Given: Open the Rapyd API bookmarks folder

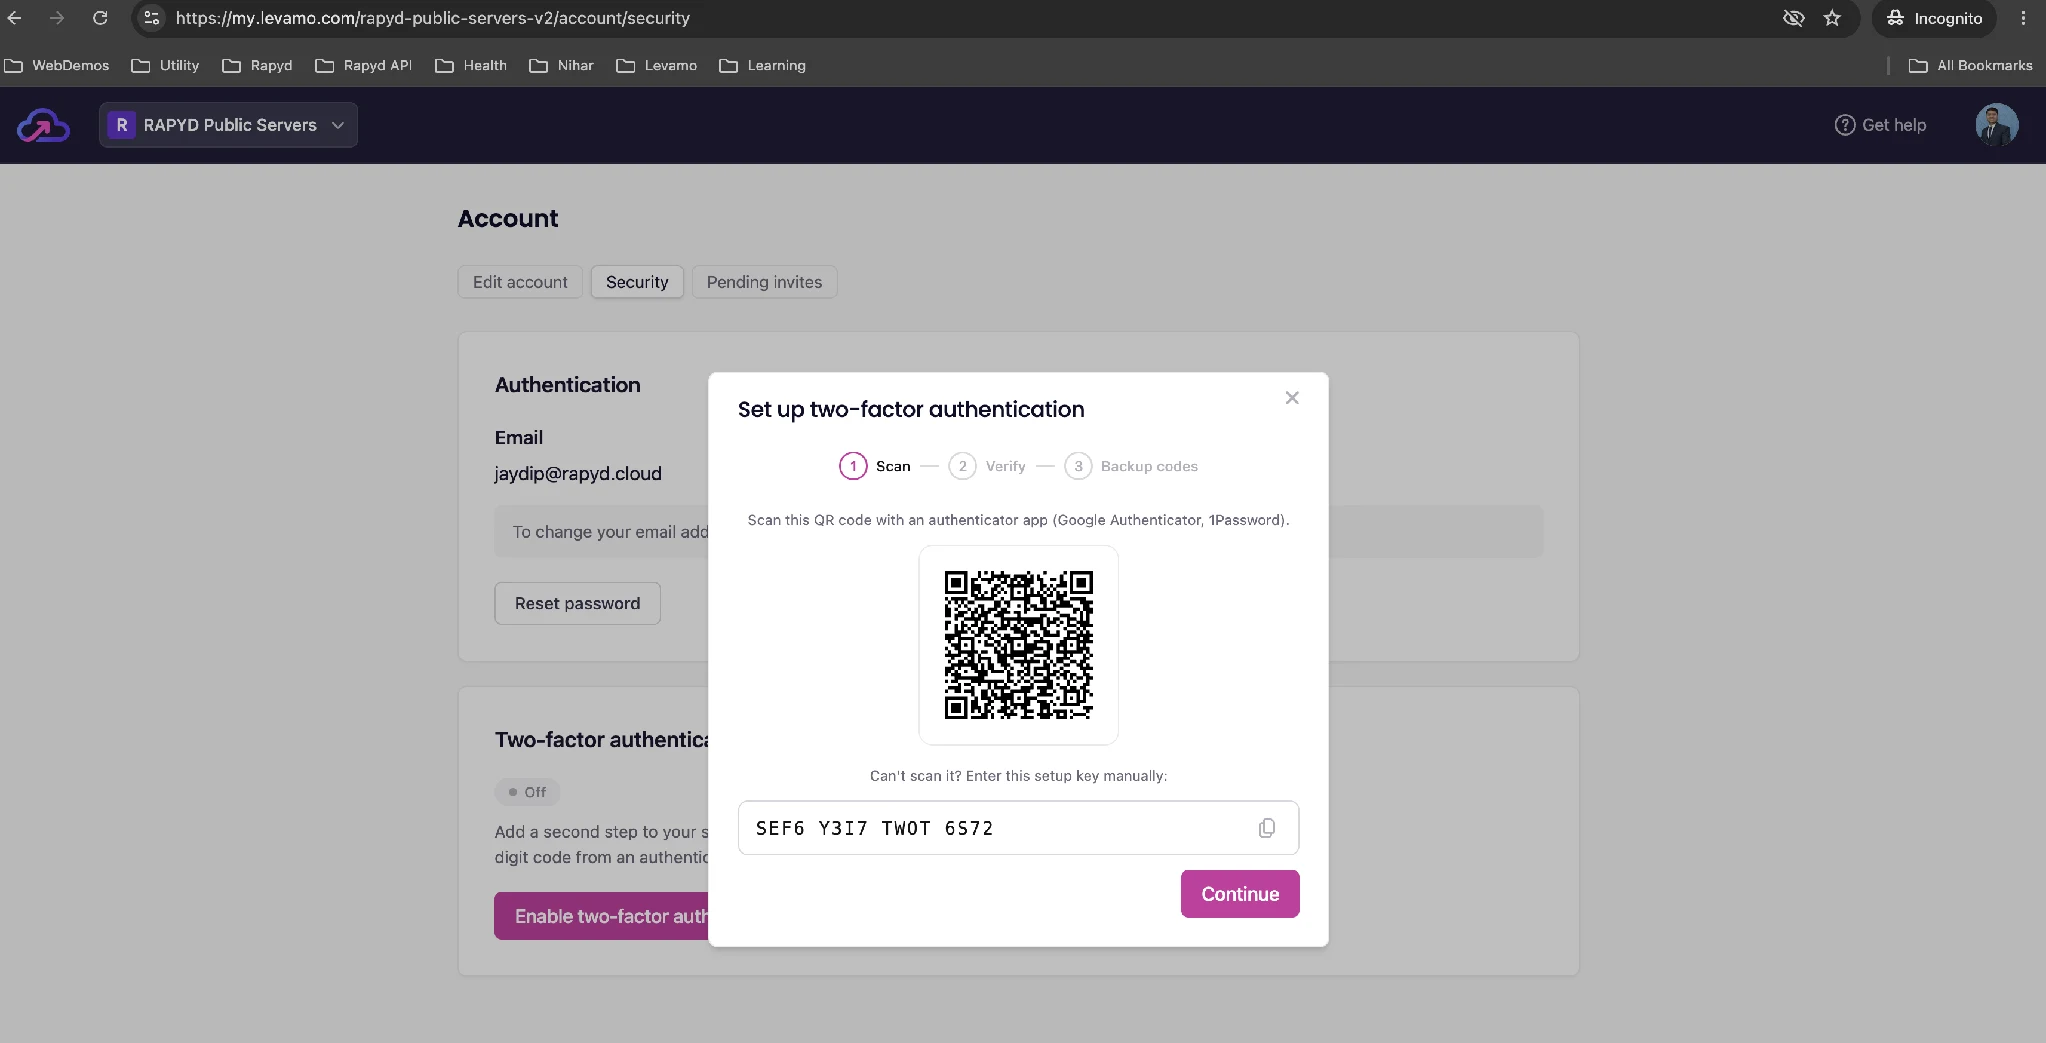Looking at the screenshot, I should [363, 65].
